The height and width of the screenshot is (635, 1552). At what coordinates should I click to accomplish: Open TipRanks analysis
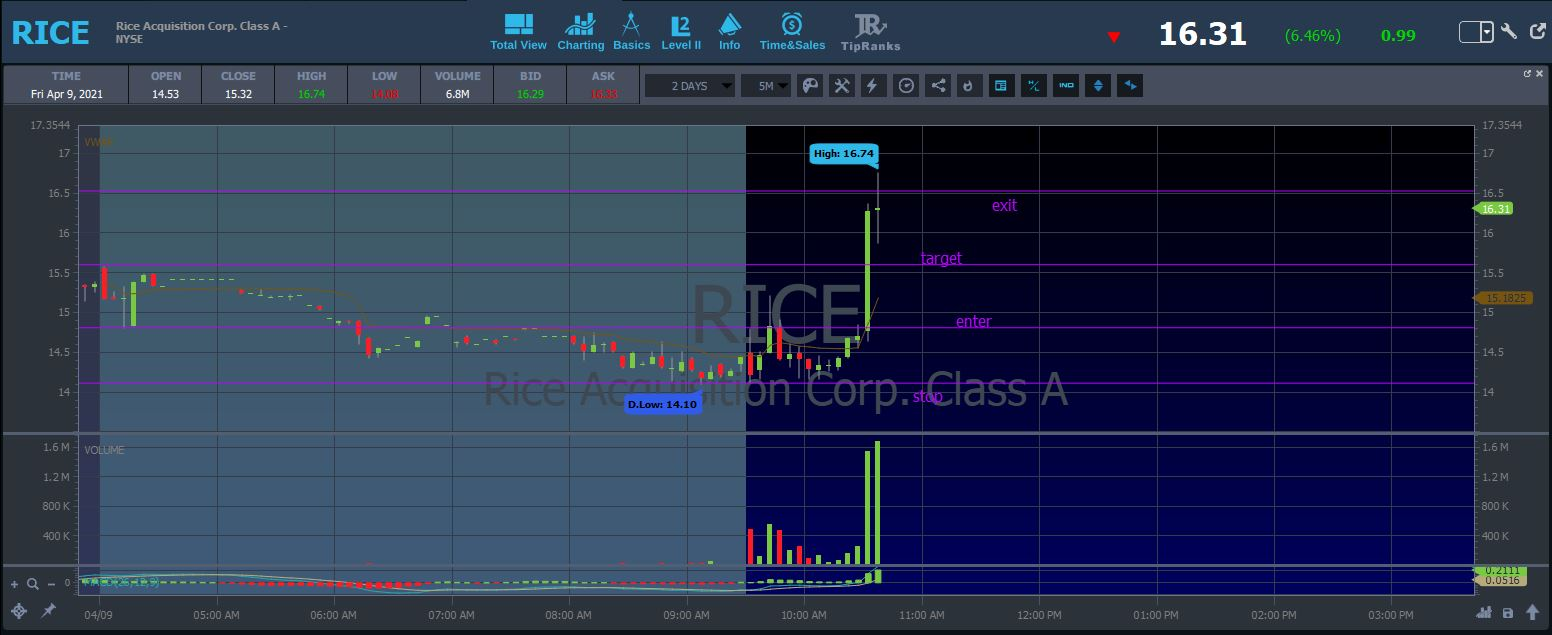[870, 32]
